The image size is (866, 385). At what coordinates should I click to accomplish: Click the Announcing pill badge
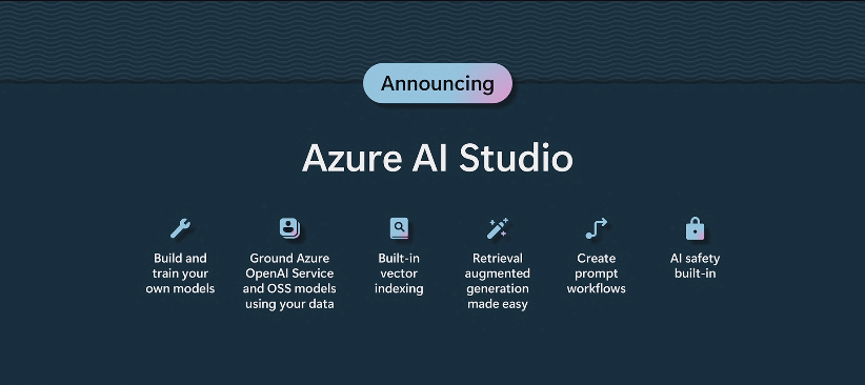tap(437, 83)
